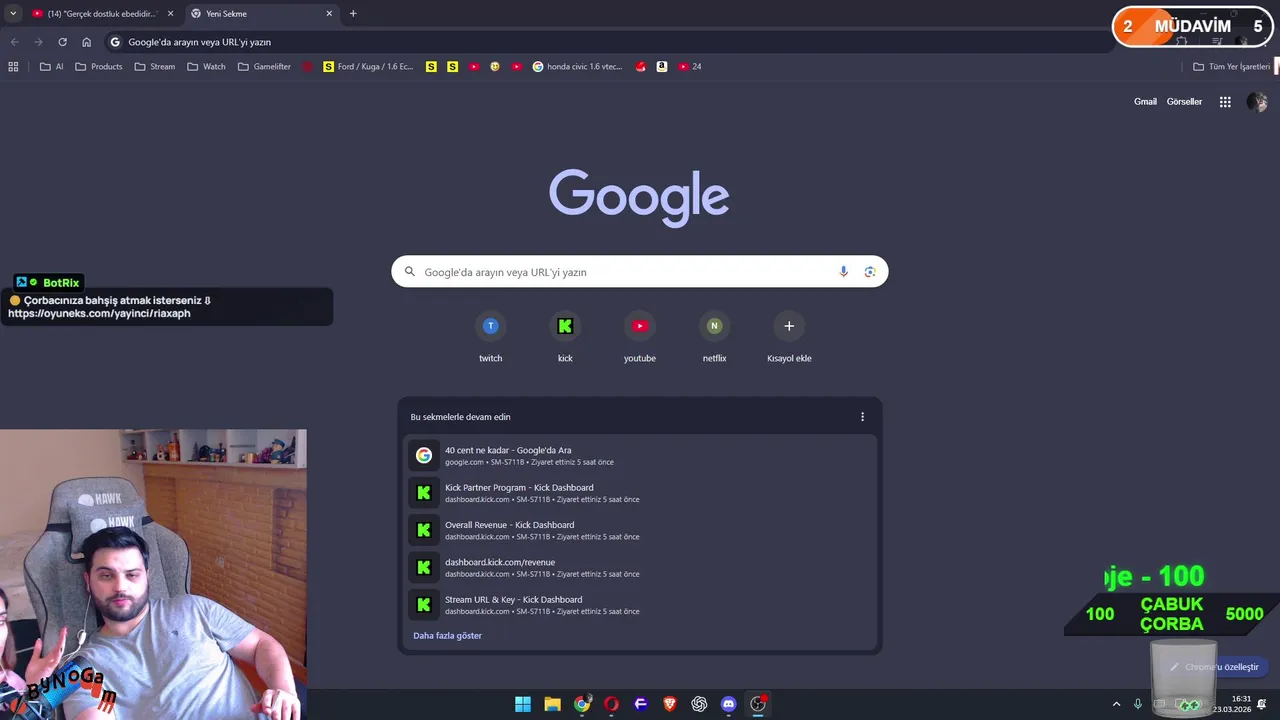Screen dimensions: 1280x720
Task: Open Stream URL & Key - Kick Dashboard entry
Action: tap(640, 605)
